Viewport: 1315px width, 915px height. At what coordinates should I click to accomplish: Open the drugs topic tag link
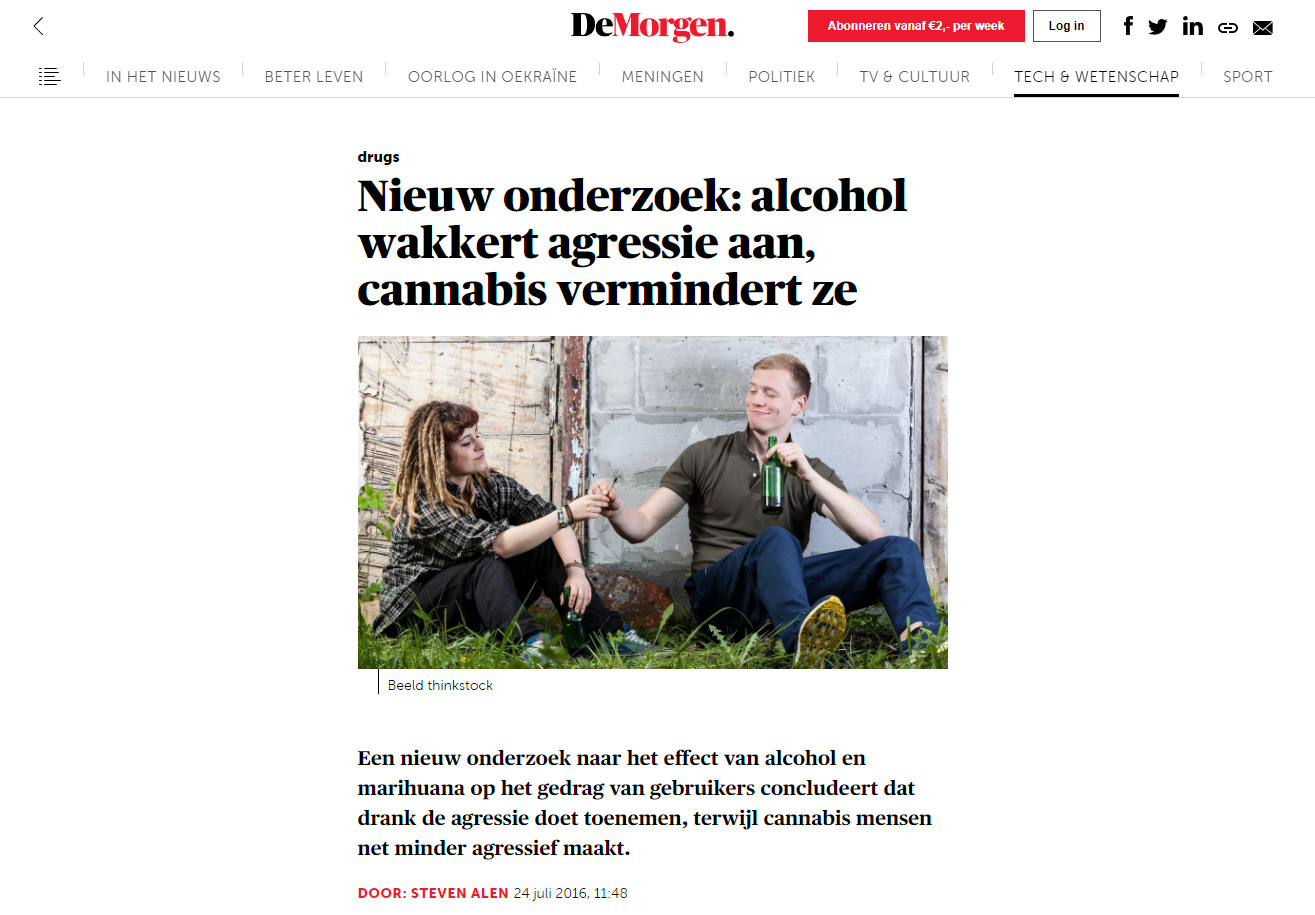coord(378,157)
